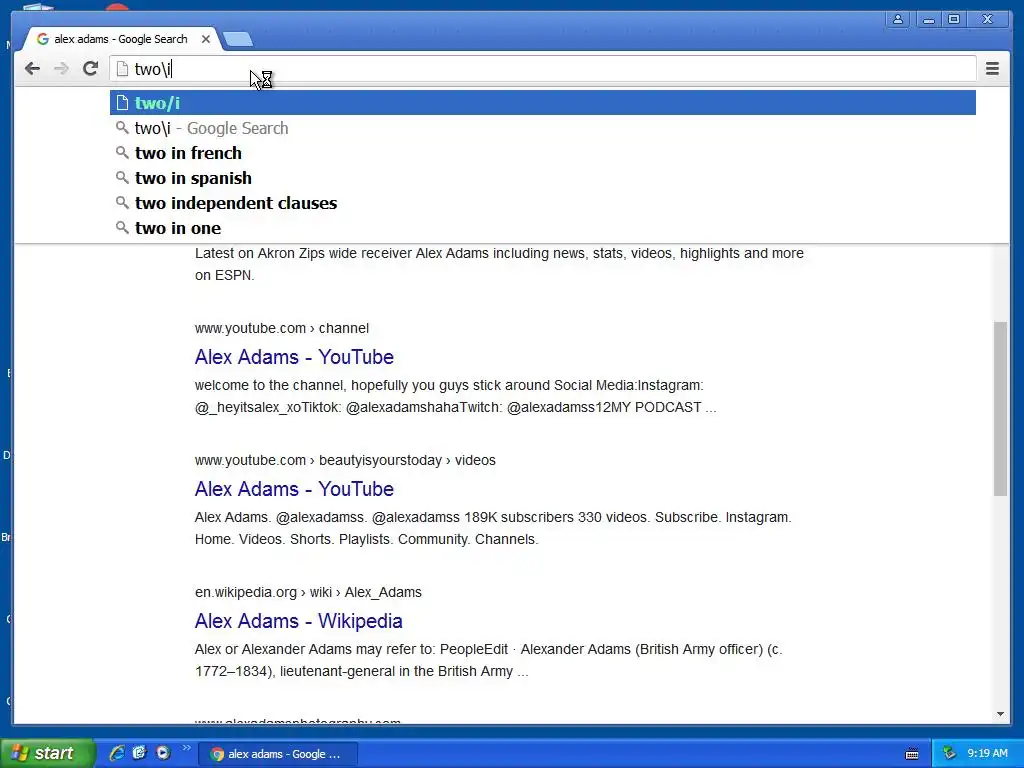Go back with the browser back arrow
The height and width of the screenshot is (768, 1024).
[x=32, y=69]
